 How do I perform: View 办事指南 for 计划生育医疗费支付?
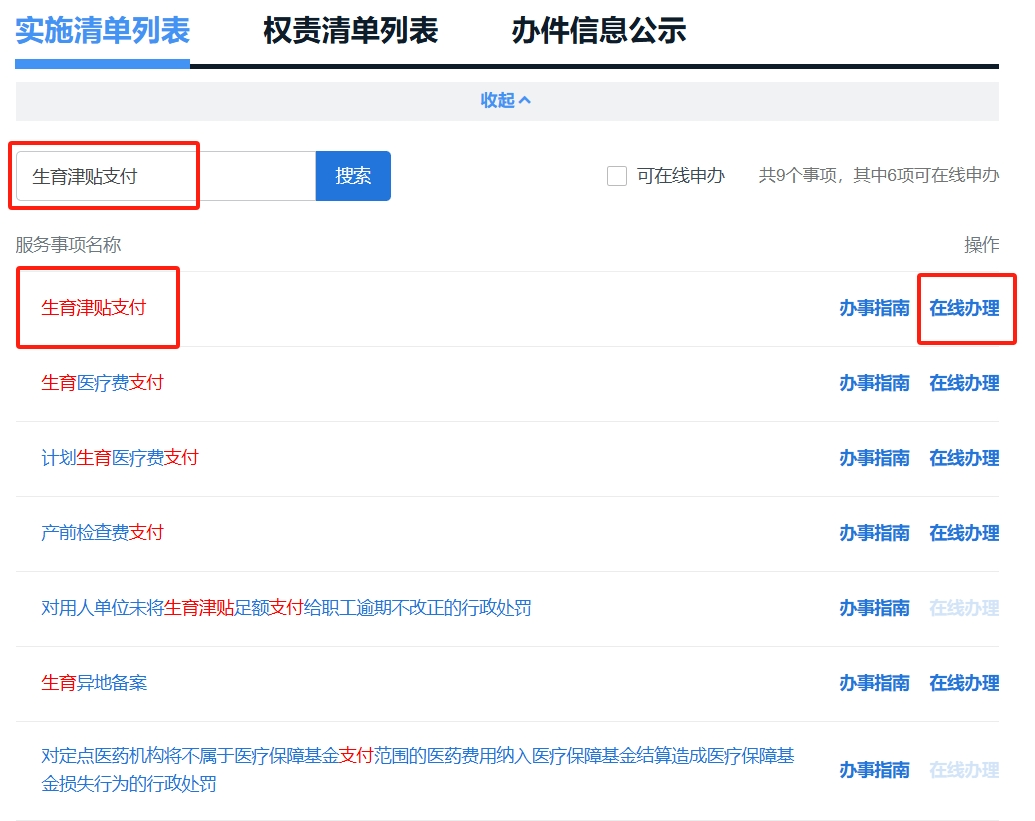pos(874,458)
